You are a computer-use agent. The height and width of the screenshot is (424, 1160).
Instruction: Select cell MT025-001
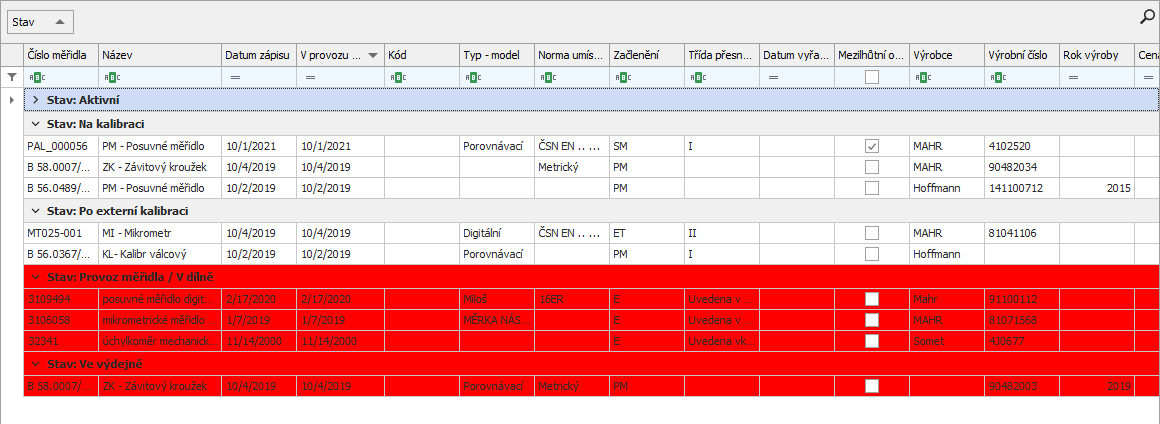pyautogui.click(x=61, y=233)
